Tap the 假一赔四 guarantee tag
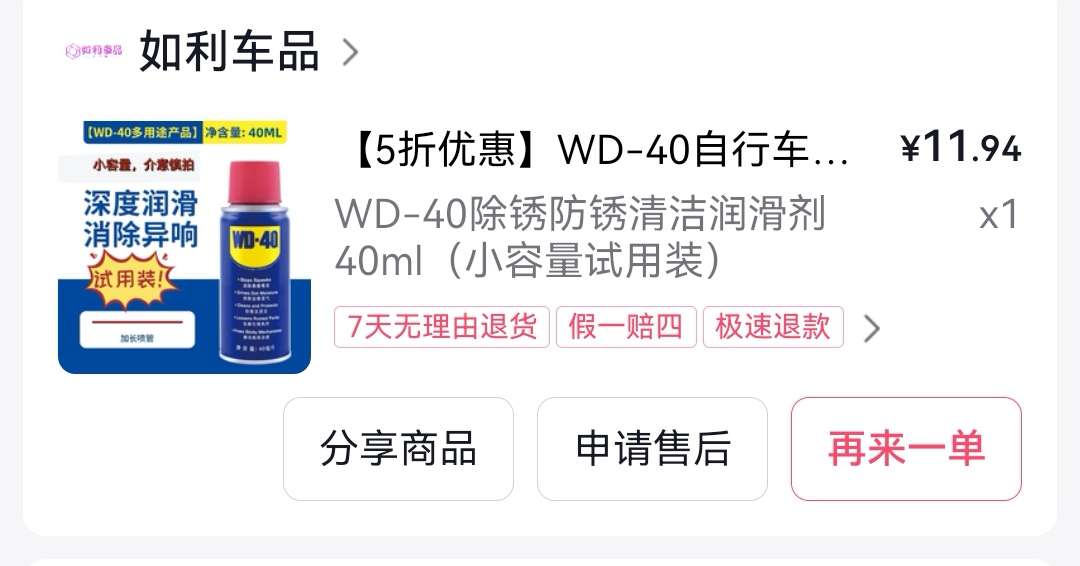The height and width of the screenshot is (566, 1080). coord(626,326)
